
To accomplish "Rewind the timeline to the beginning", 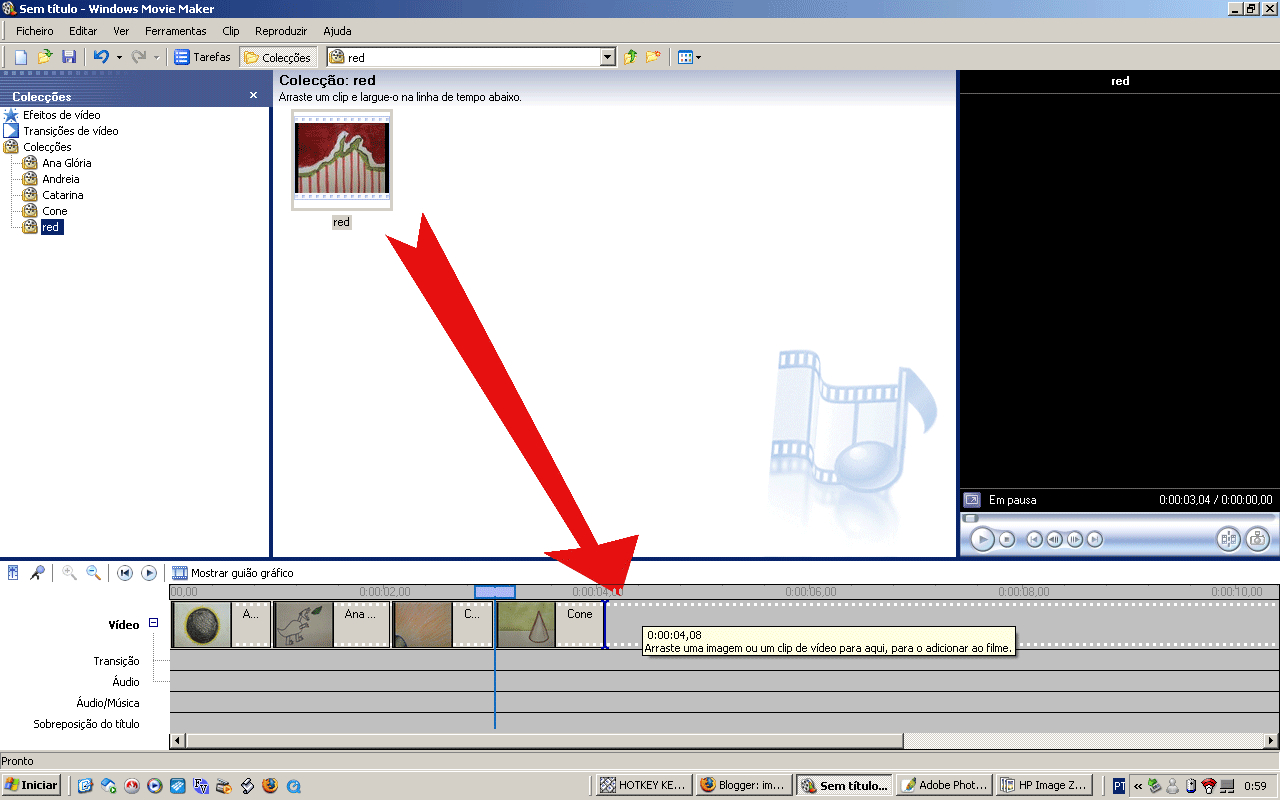I will click(125, 573).
